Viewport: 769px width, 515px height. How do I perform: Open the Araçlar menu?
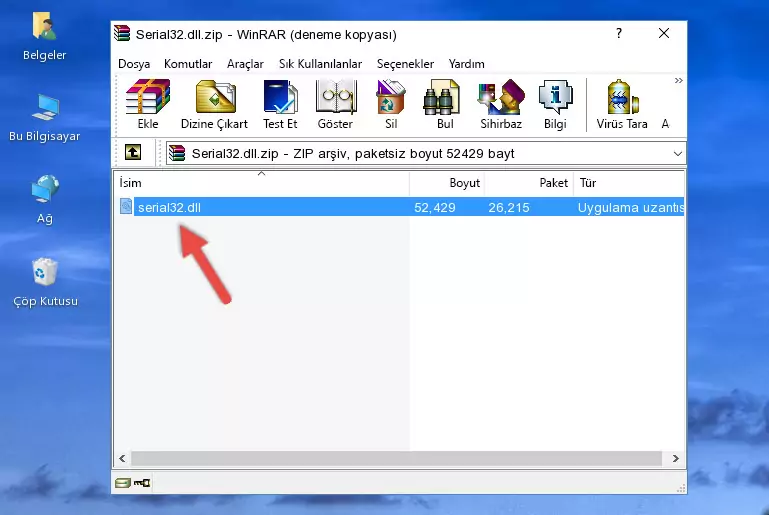pyautogui.click(x=245, y=64)
